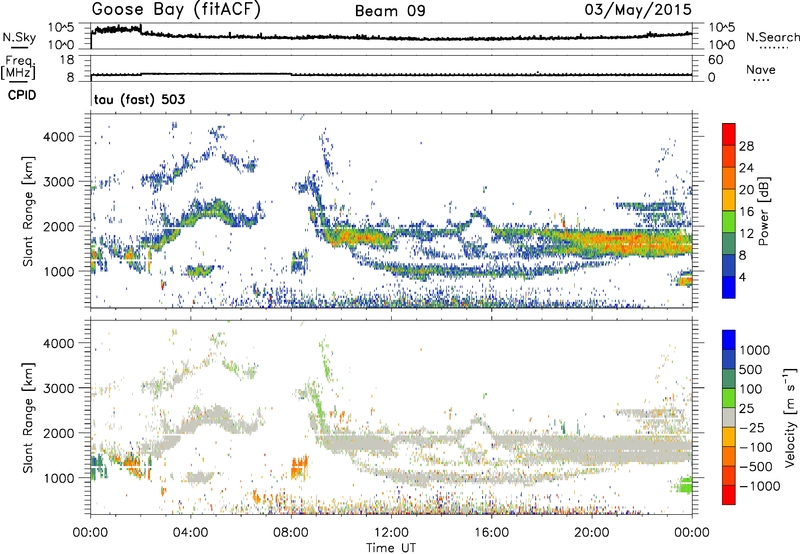Click the '500' tick on Velocity colorbar
The image size is (800, 554).
(751, 370)
